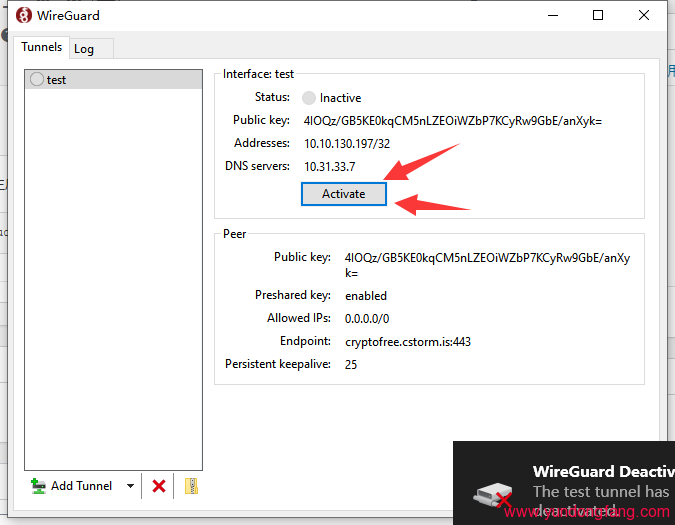Click the interface public key value
Screen dimensions: 675x525
tap(452, 121)
